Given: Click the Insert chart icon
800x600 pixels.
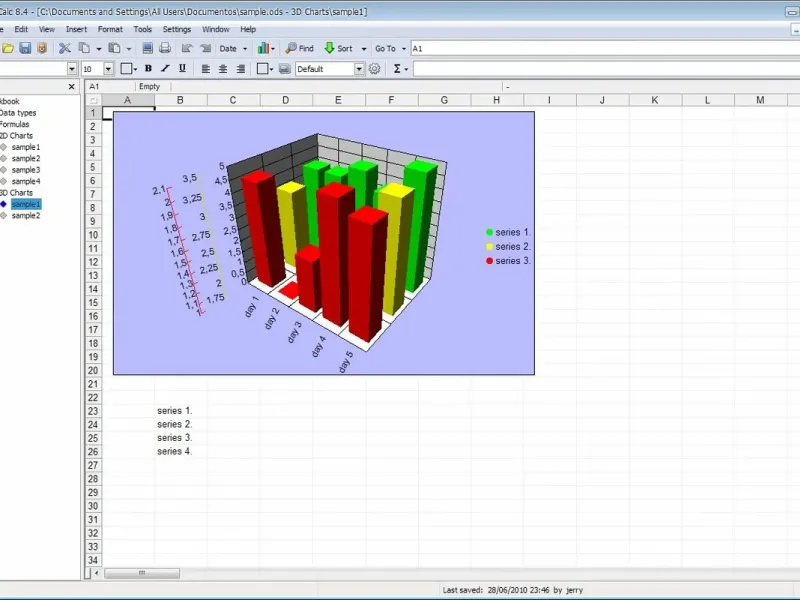Looking at the screenshot, I should [x=264, y=48].
